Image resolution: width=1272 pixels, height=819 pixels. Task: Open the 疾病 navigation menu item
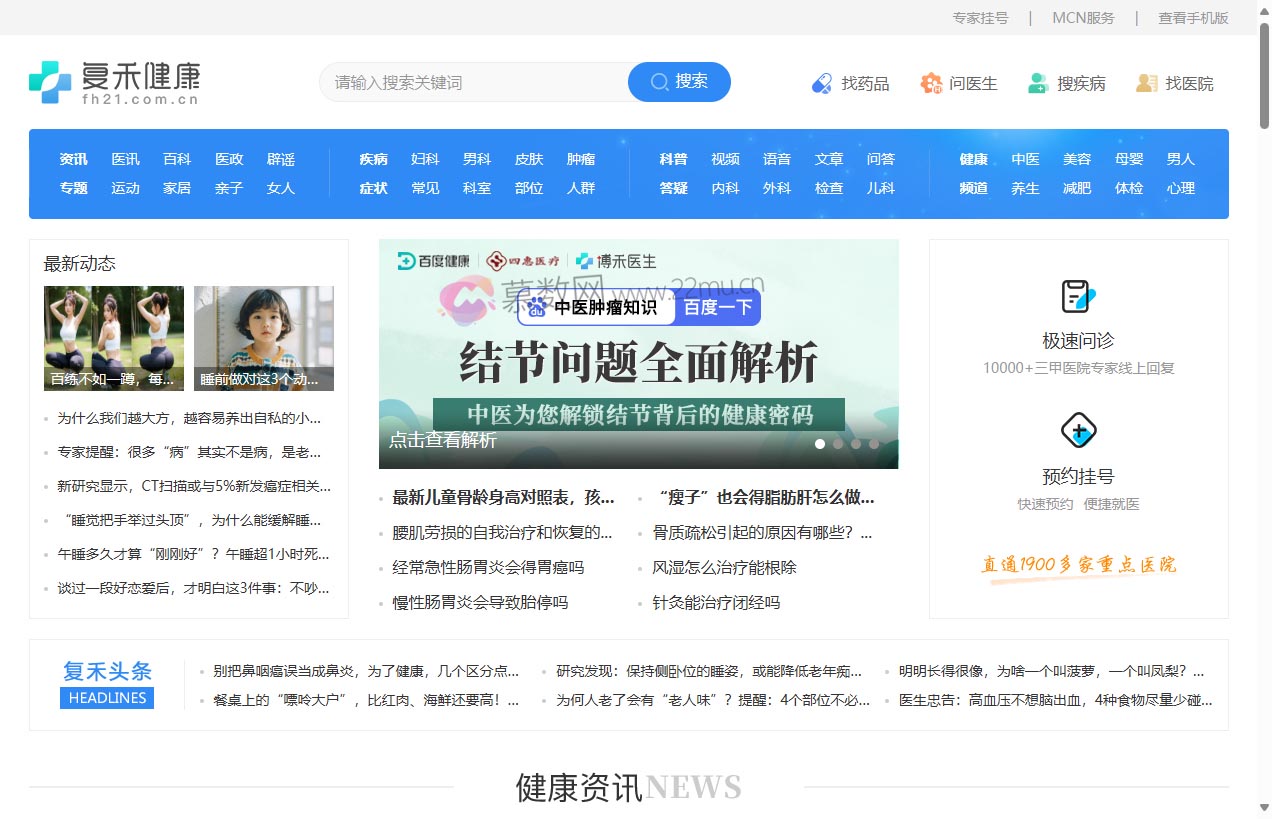pyautogui.click(x=373, y=159)
